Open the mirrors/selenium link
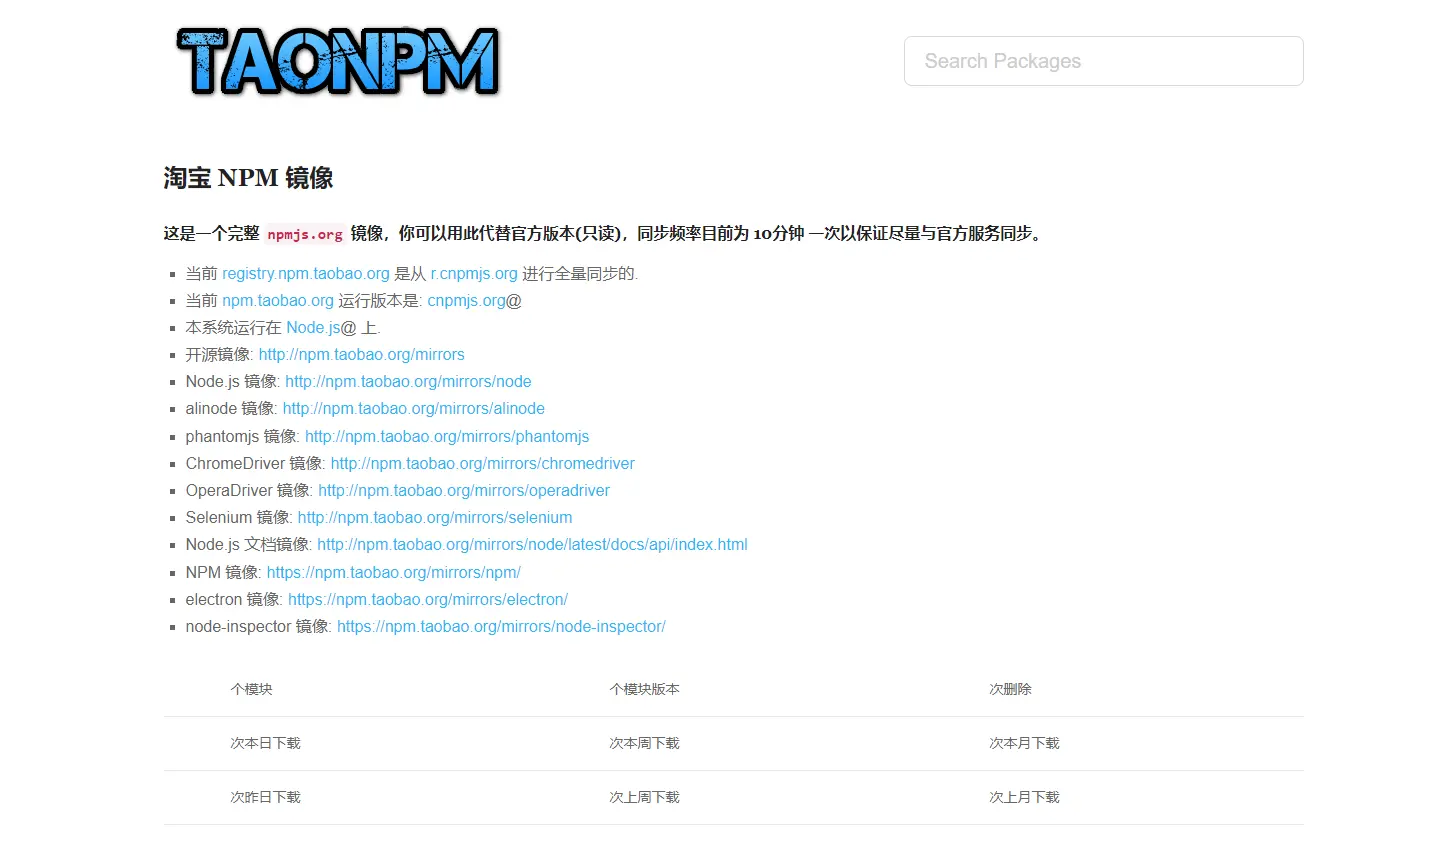1433x844 pixels. point(435,517)
